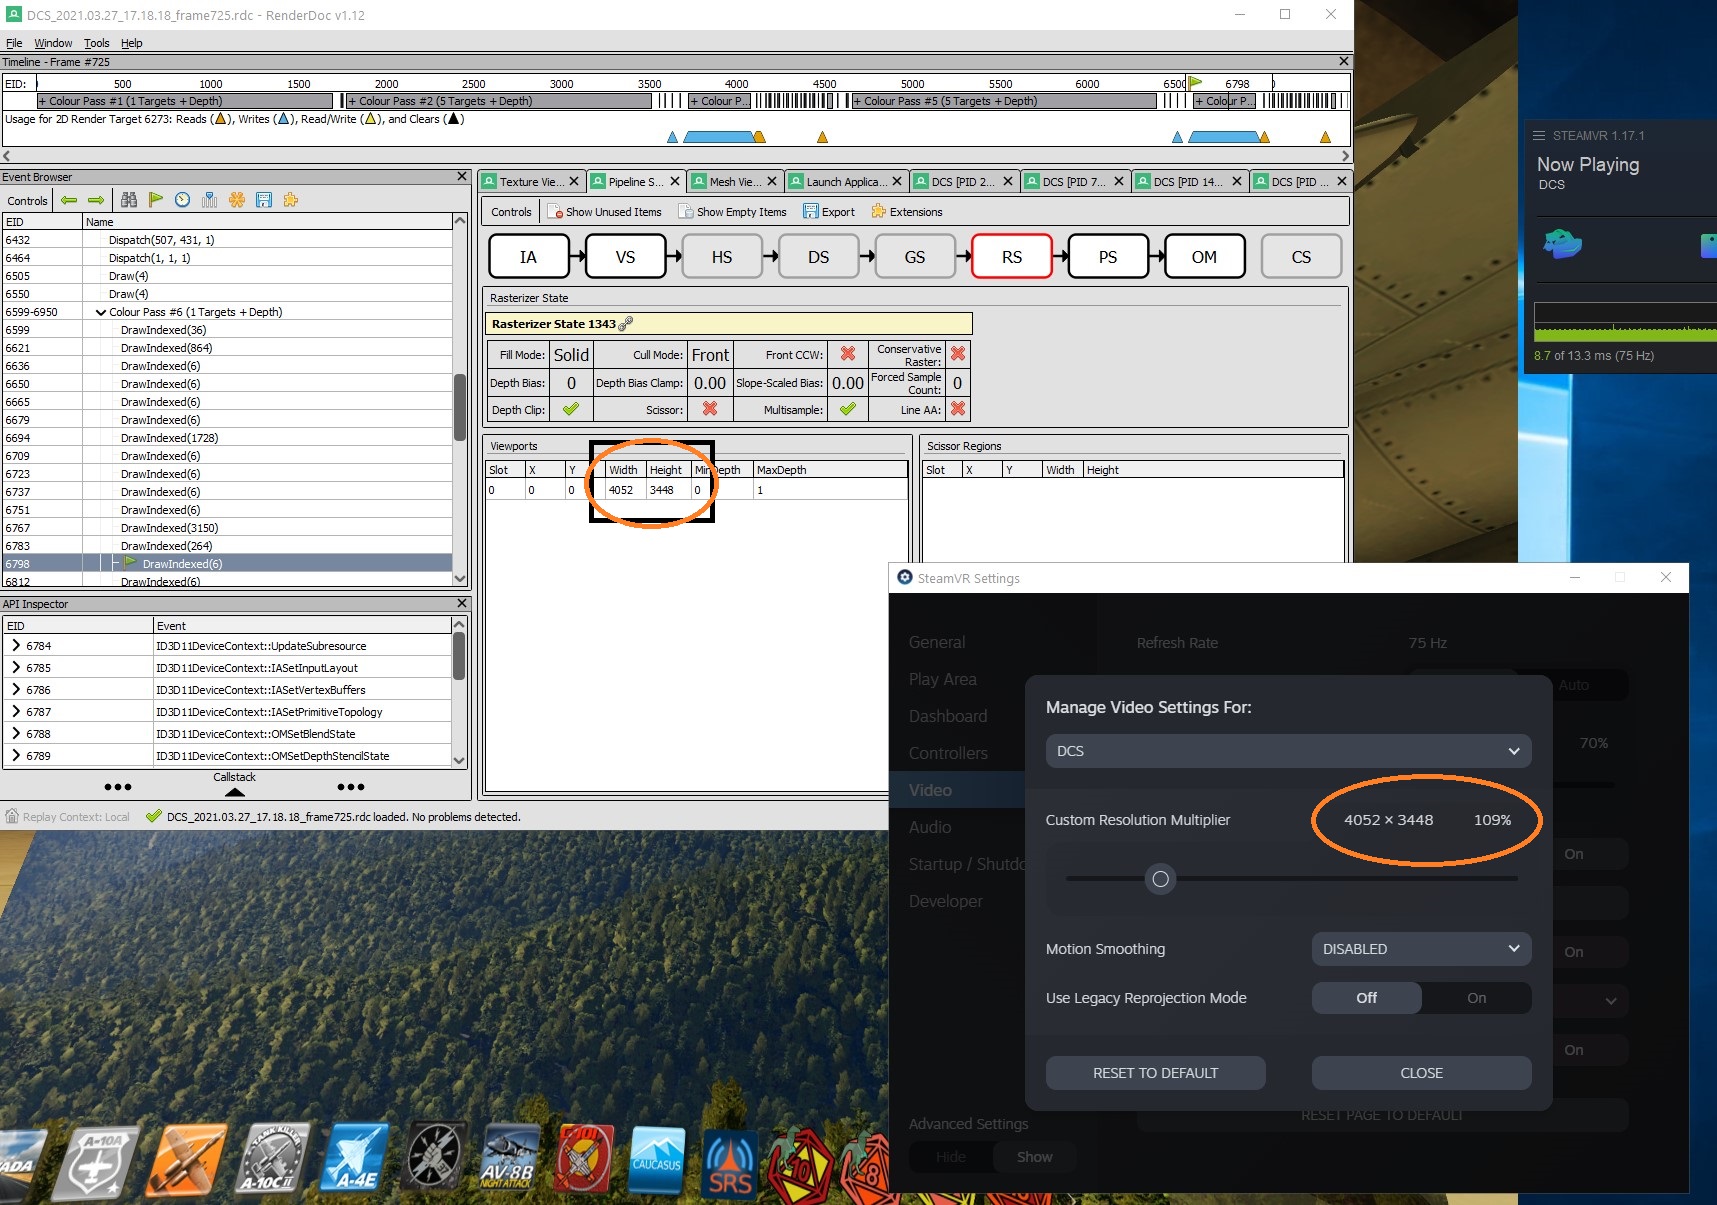The image size is (1717, 1205).
Task: Click the puzzle piece icon beside the Extensions label
Action: [x=878, y=211]
